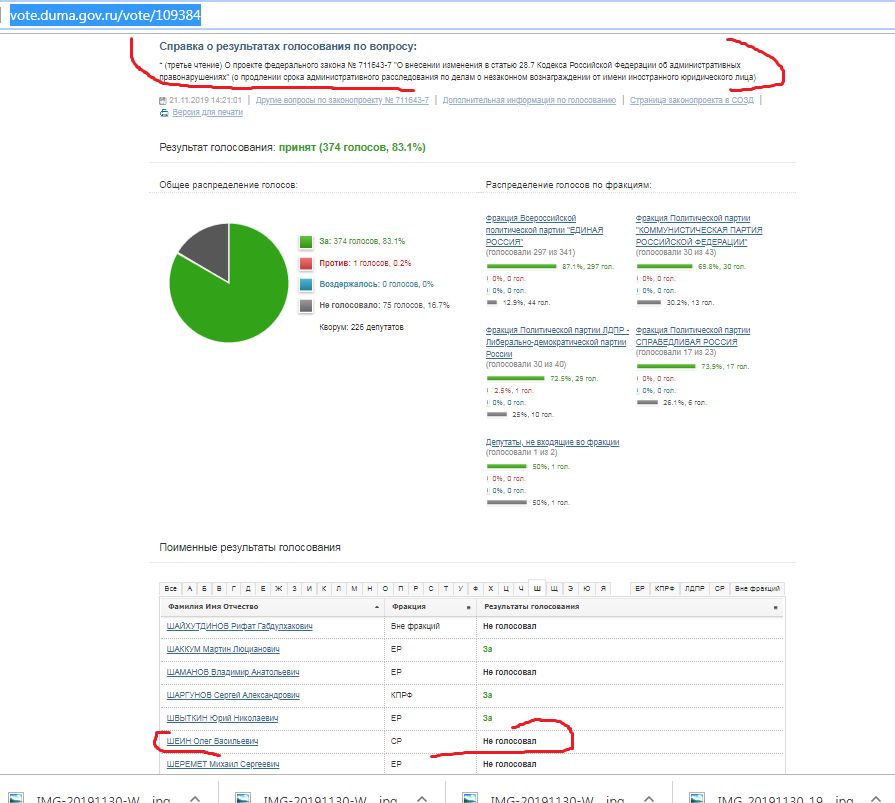This screenshot has height=803, width=895.
Task: Click the browser address bar URL
Action: (92, 15)
